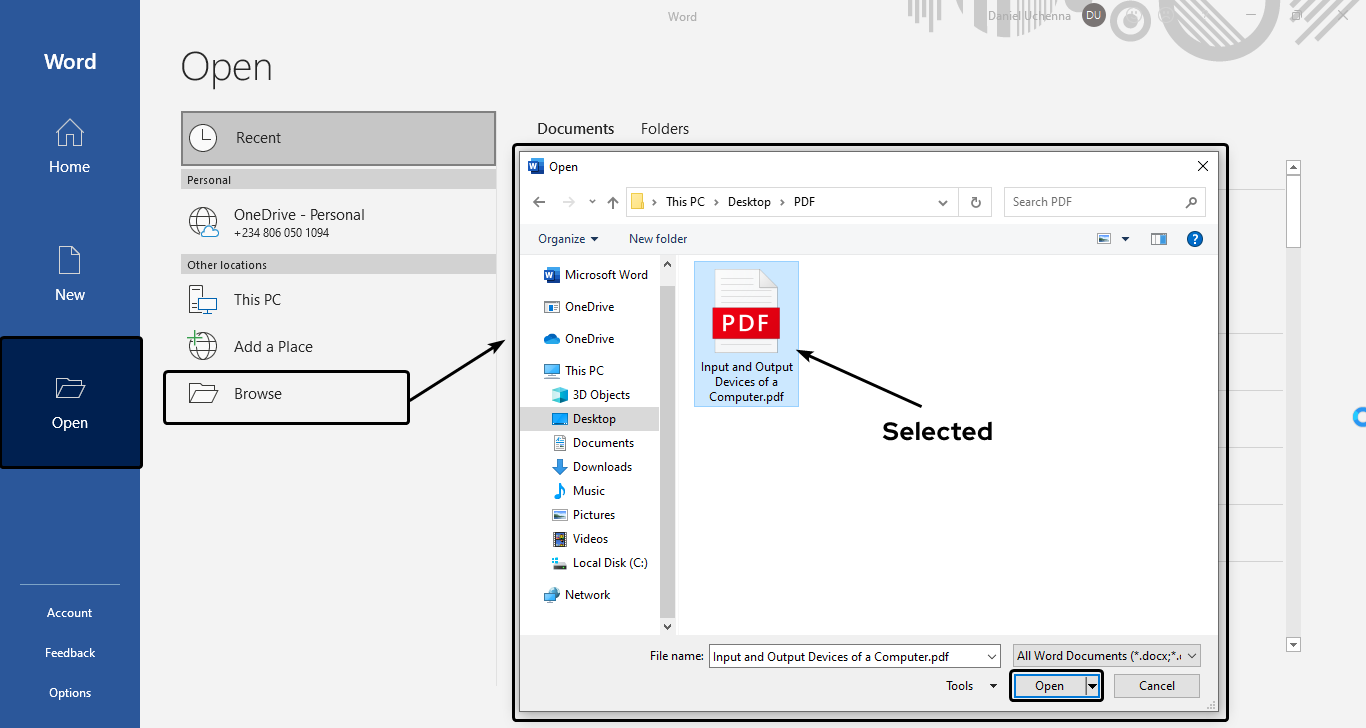The height and width of the screenshot is (728, 1366).
Task: Select the New document icon
Action: pyautogui.click(x=69, y=260)
